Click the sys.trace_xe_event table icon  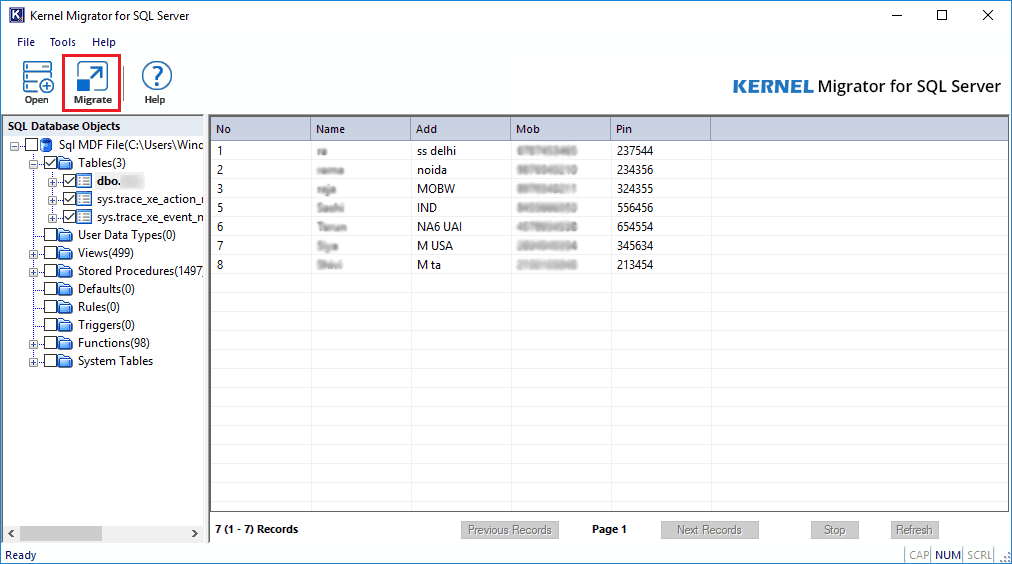point(84,217)
